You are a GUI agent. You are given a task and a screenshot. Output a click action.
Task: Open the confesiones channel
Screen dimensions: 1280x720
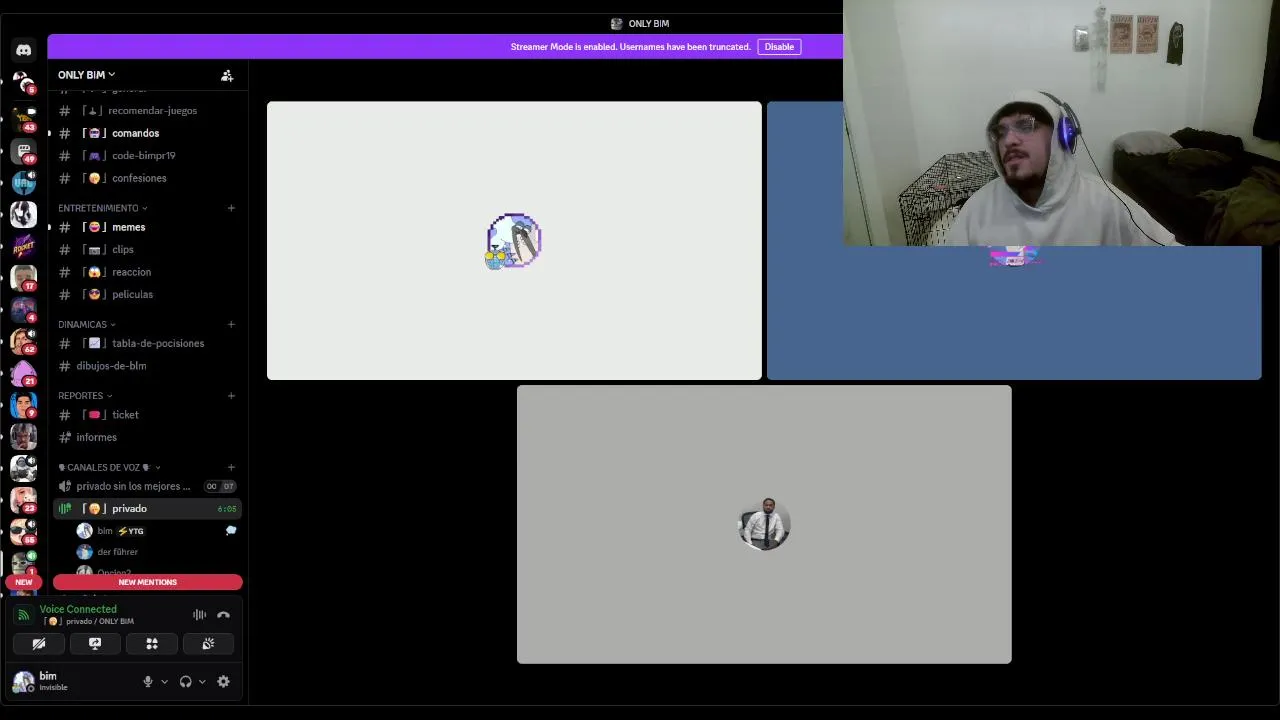(x=146, y=178)
